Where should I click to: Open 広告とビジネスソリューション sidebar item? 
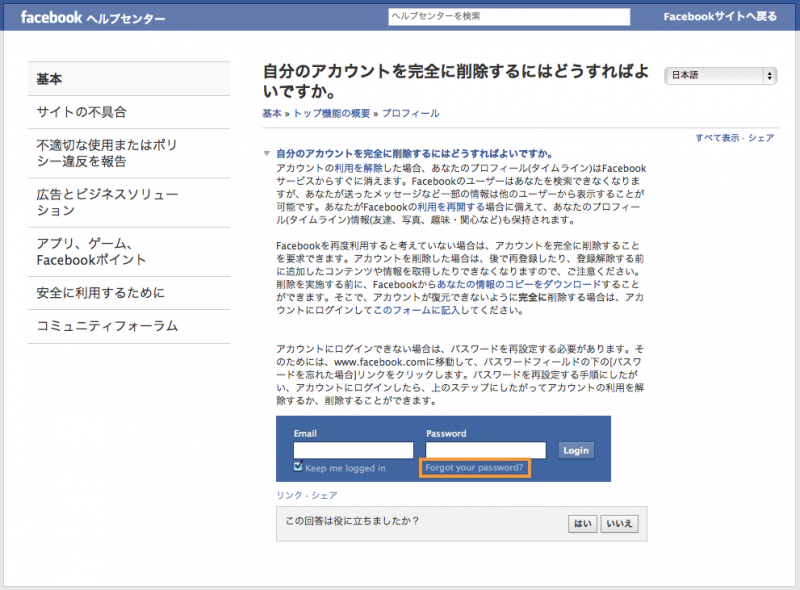tap(129, 203)
